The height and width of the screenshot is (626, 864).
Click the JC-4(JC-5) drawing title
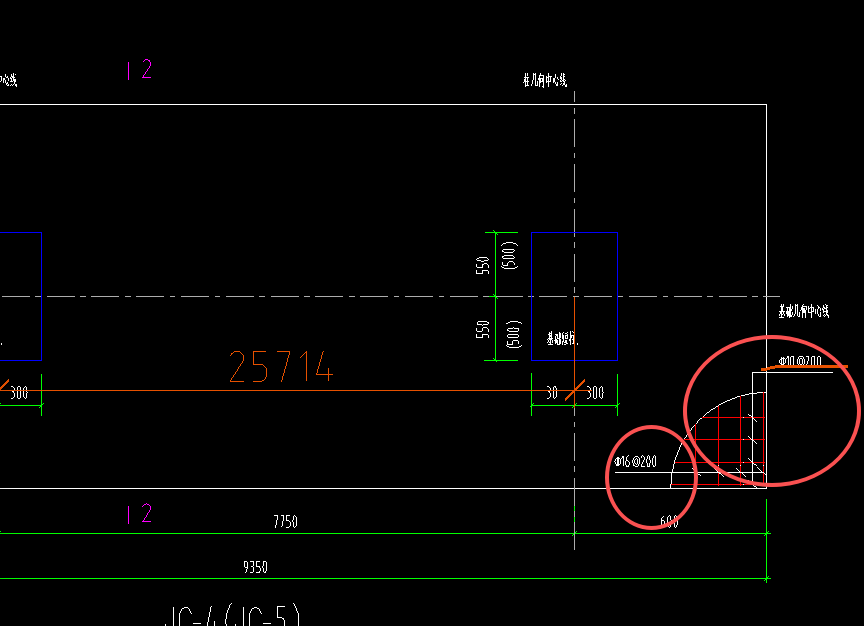(233, 615)
